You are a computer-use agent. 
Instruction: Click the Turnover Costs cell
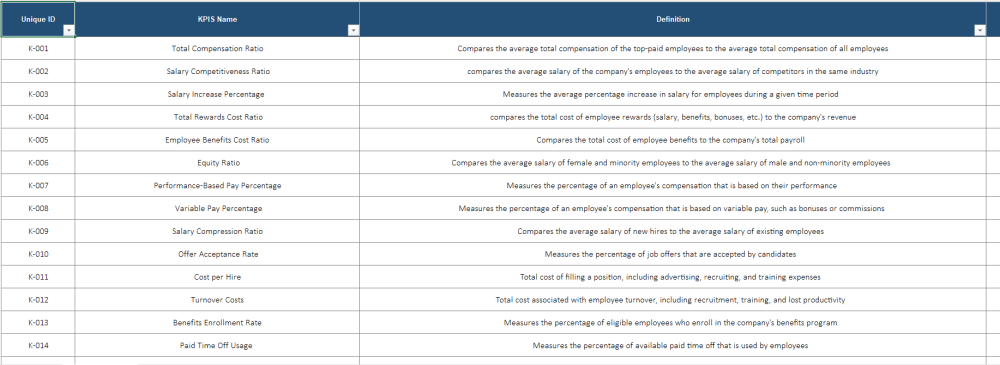217,300
